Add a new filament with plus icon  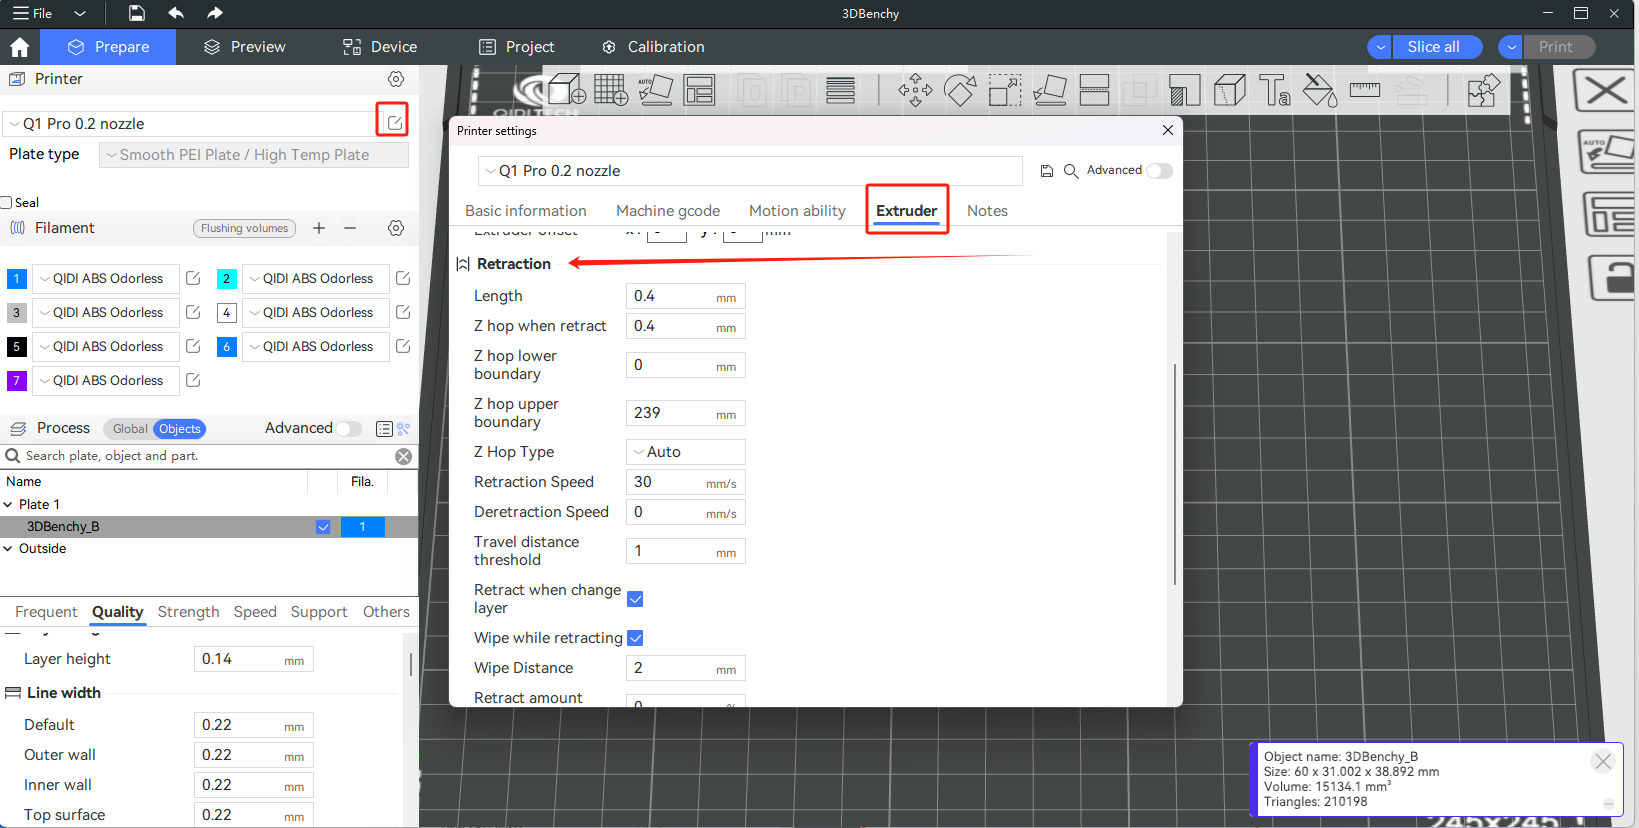tap(319, 228)
